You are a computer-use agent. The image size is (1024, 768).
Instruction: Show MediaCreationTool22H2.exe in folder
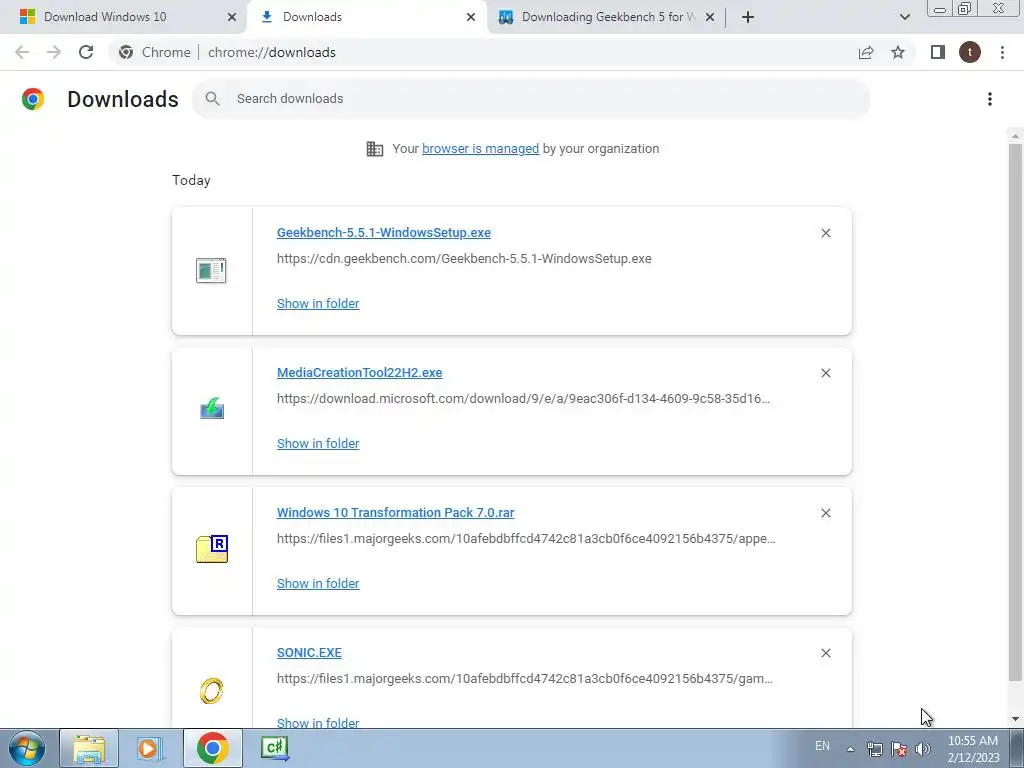click(x=318, y=443)
